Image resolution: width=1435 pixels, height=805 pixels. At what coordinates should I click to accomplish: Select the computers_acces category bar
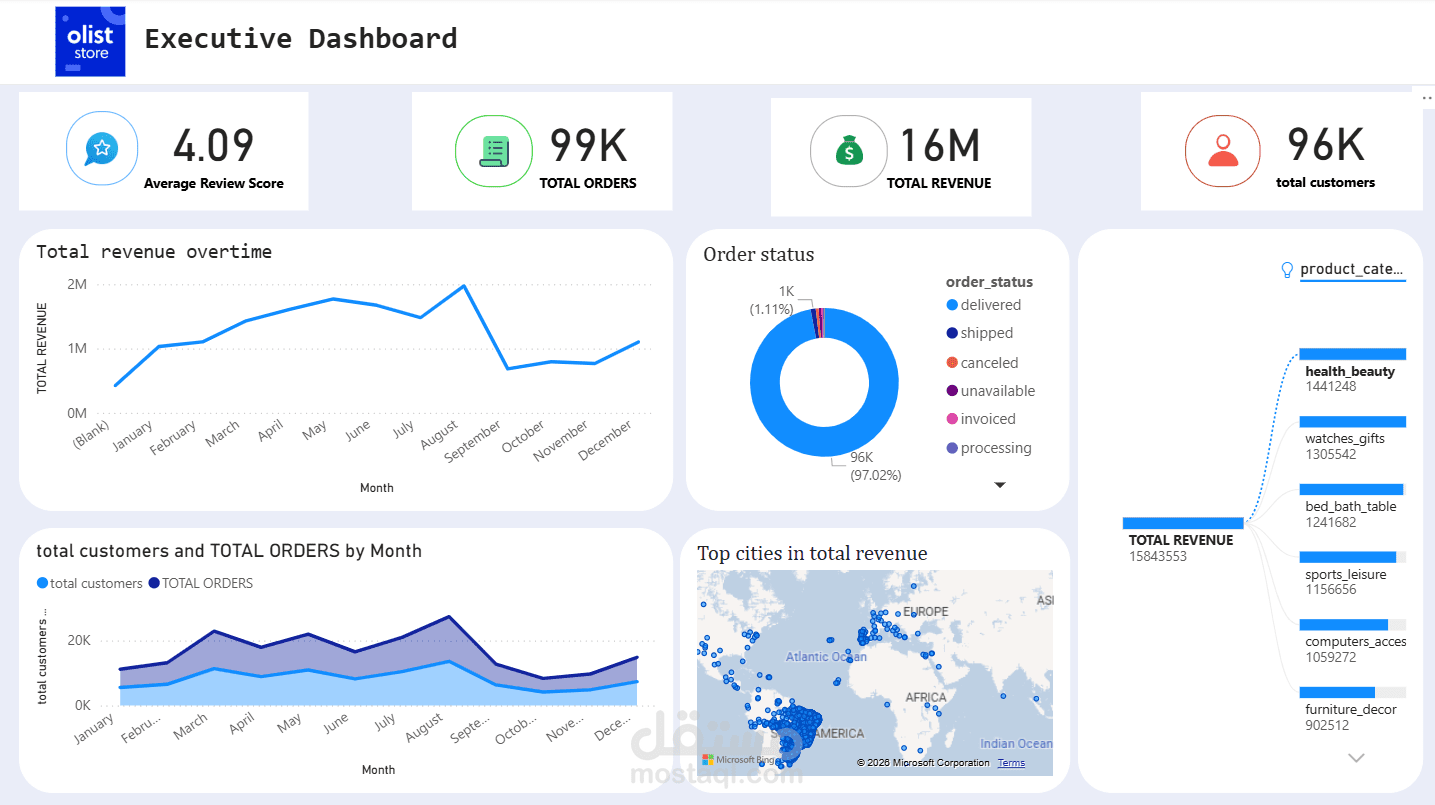point(1353,625)
